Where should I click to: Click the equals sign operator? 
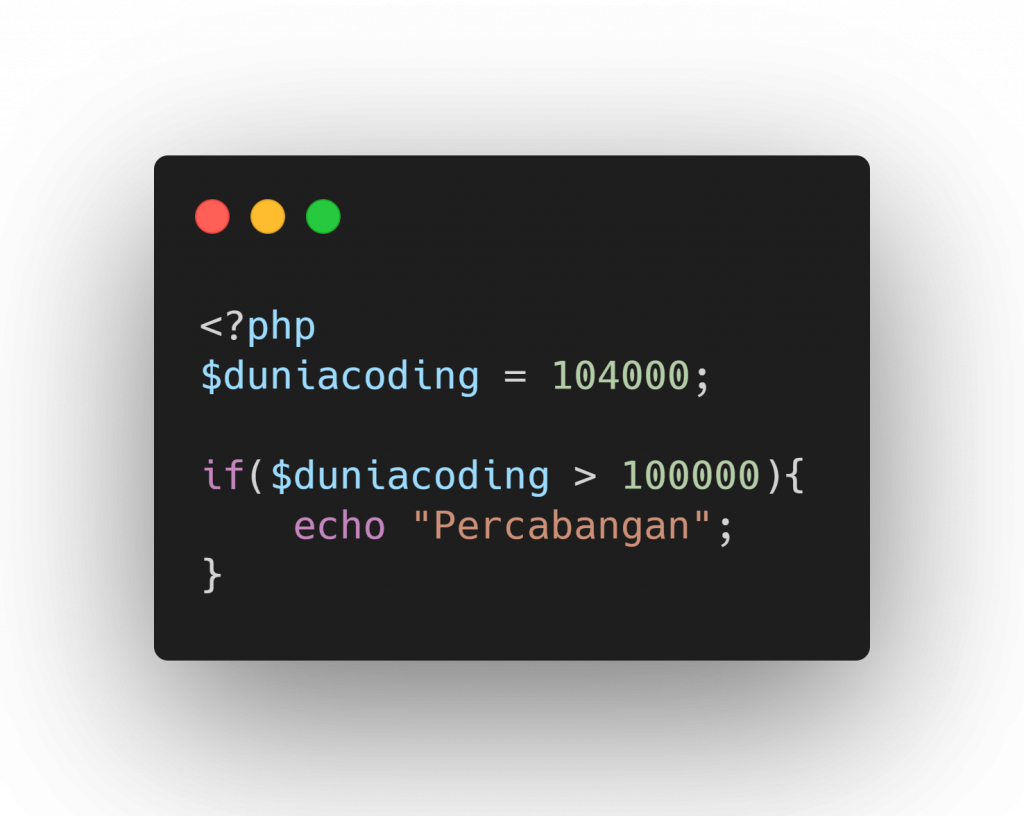pos(515,377)
